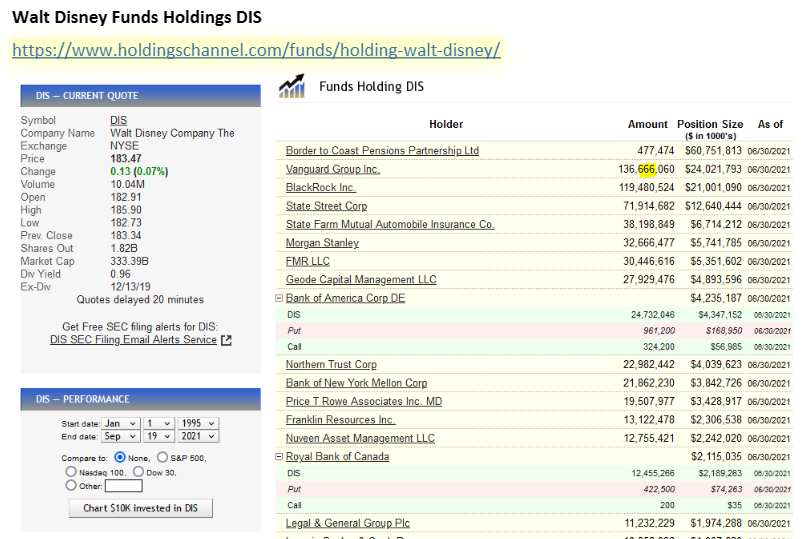Open start date month dropdown showing Jan

(120, 424)
